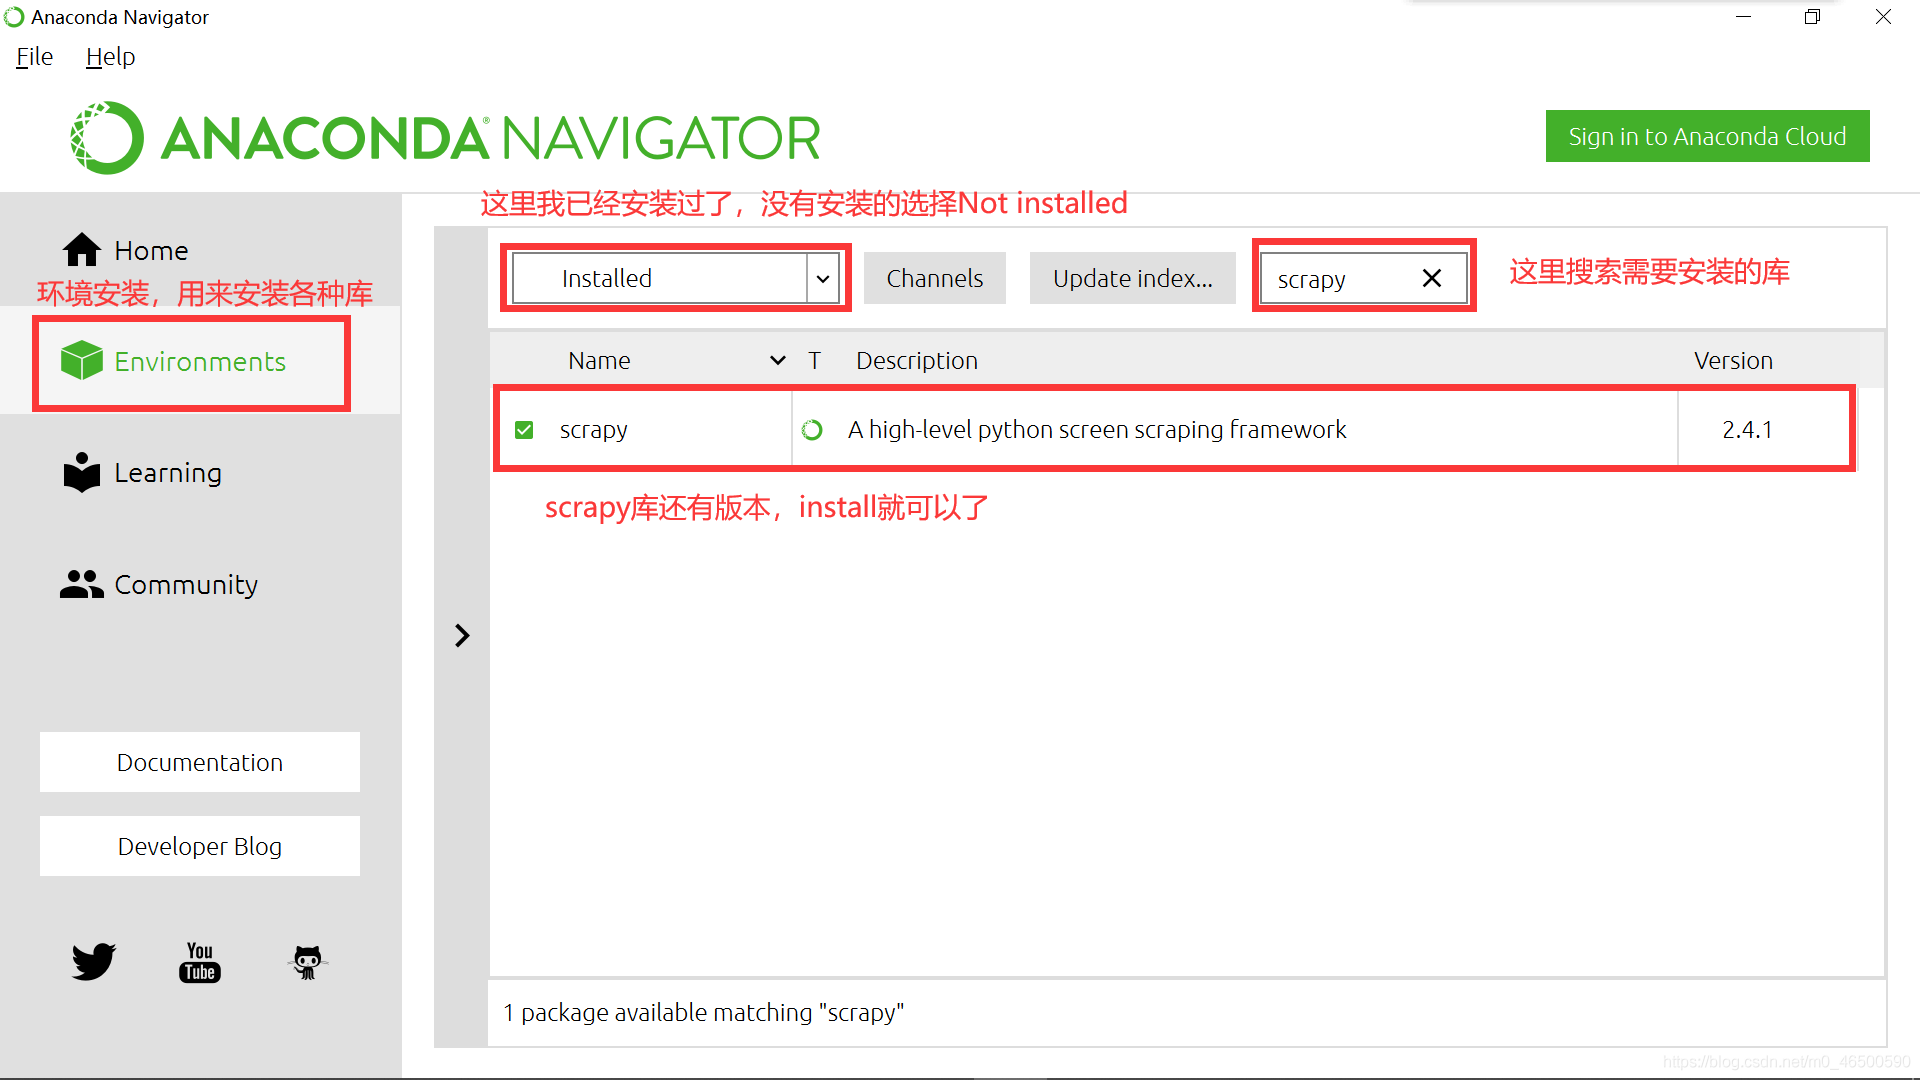Open the File menu
Image resolution: width=1920 pixels, height=1080 pixels.
(x=32, y=57)
